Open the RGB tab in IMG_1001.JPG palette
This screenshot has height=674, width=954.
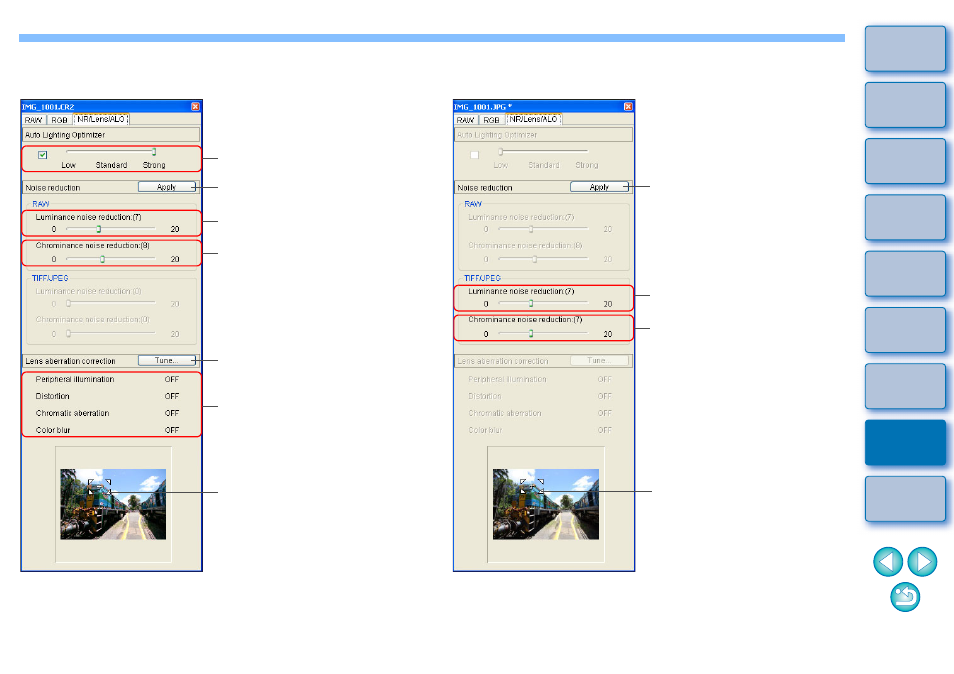click(492, 120)
